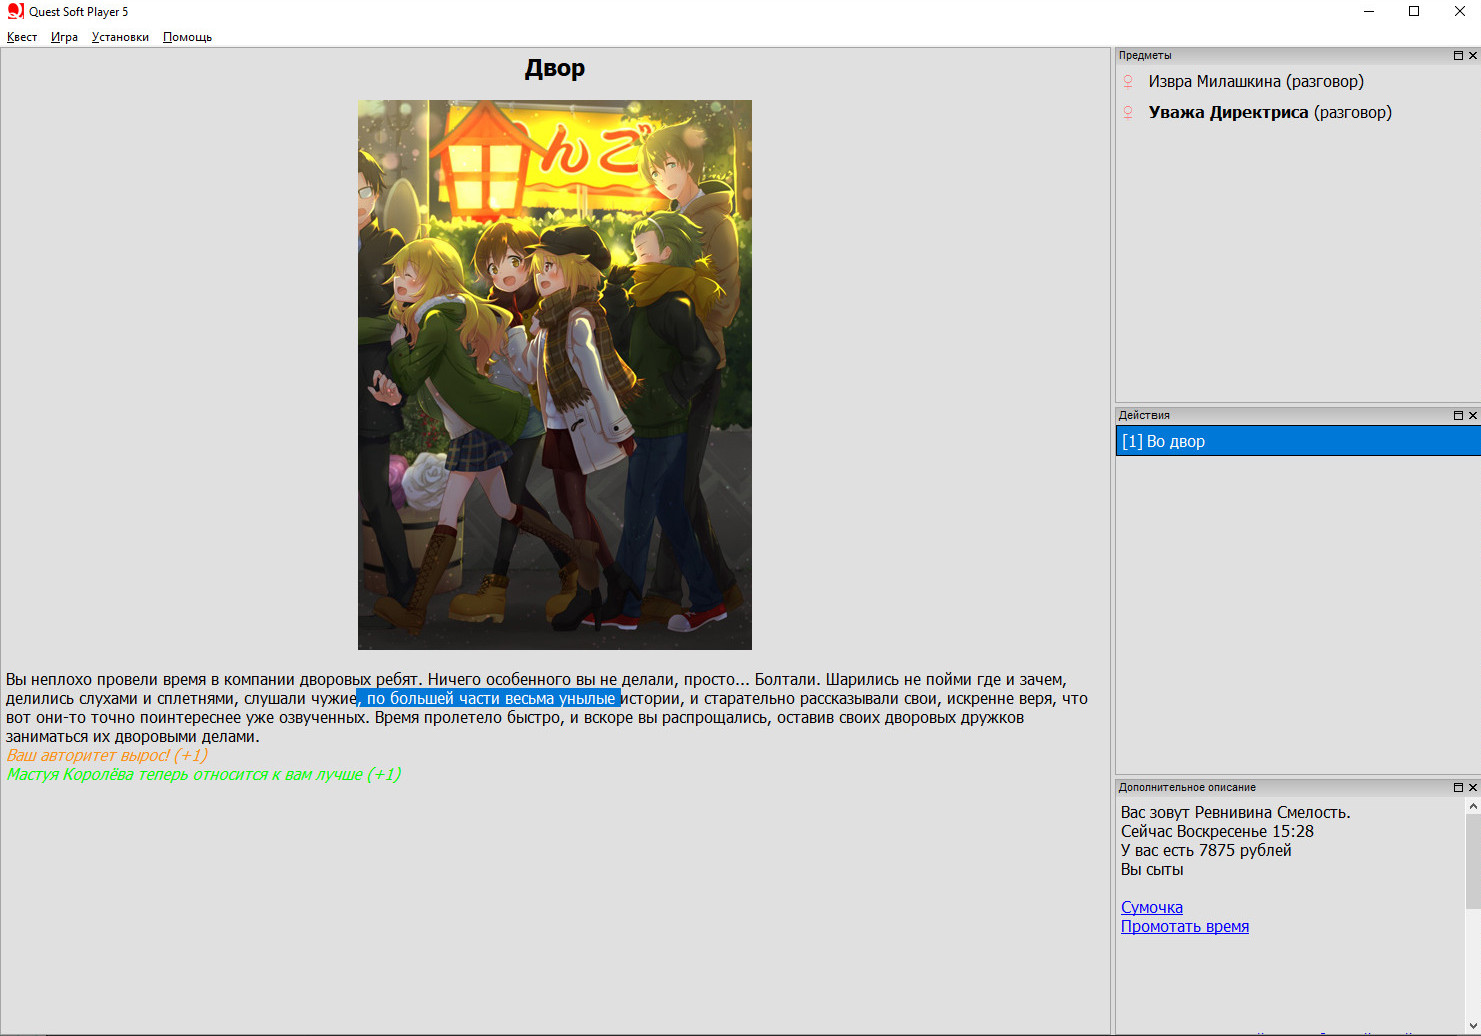Close the Quest Soft Player window
The image size is (1481, 1036).
pyautogui.click(x=1459, y=12)
